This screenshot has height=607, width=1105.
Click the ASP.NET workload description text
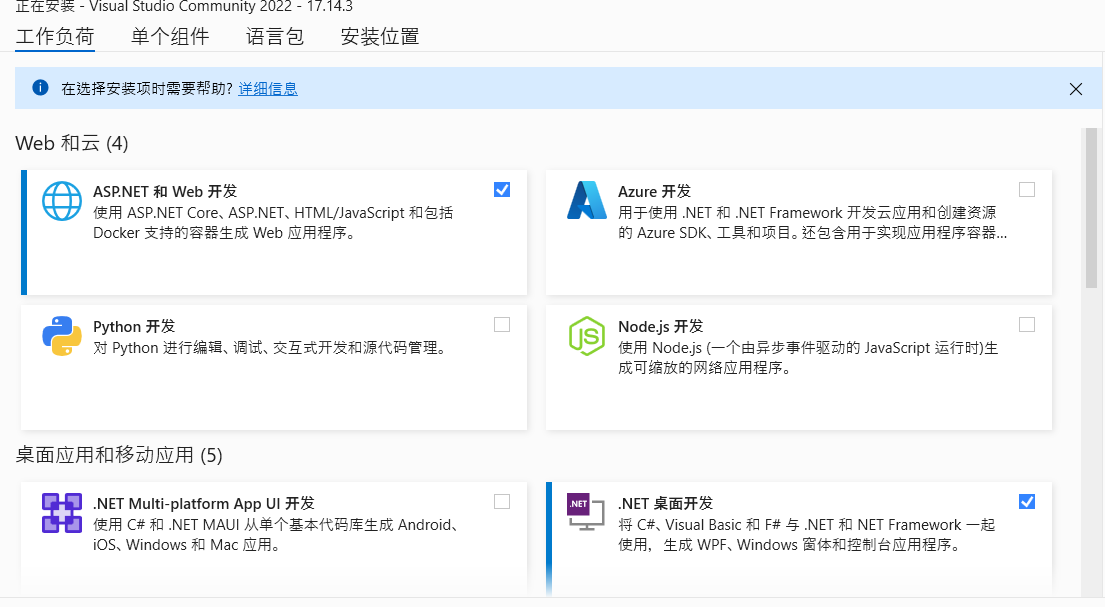[x=273, y=223]
